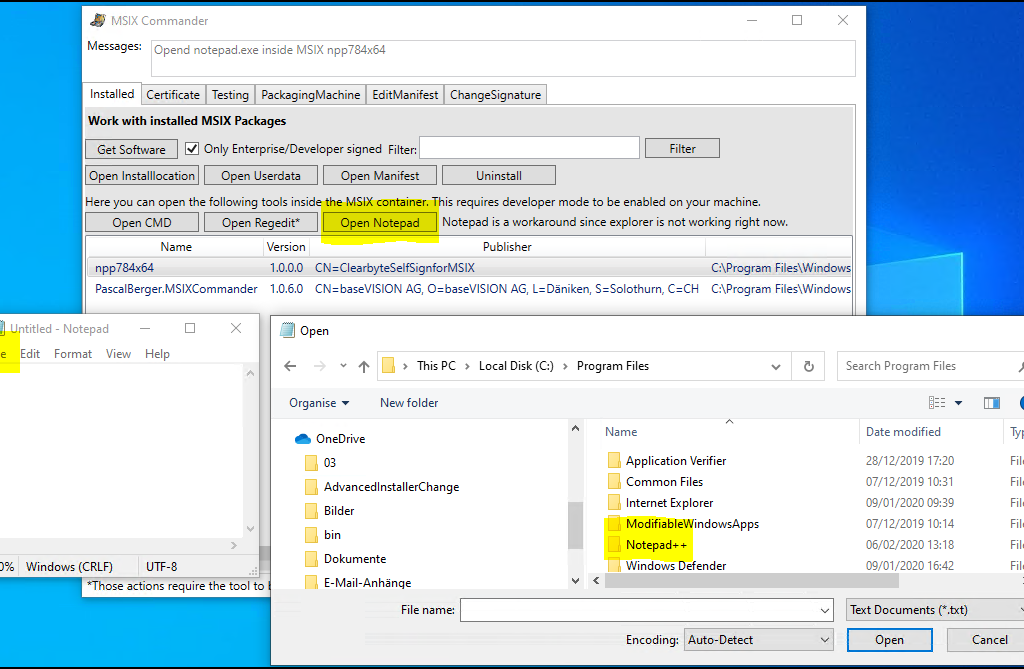Expand the address bar history dropdown
The width and height of the screenshot is (1024, 669).
point(776,367)
